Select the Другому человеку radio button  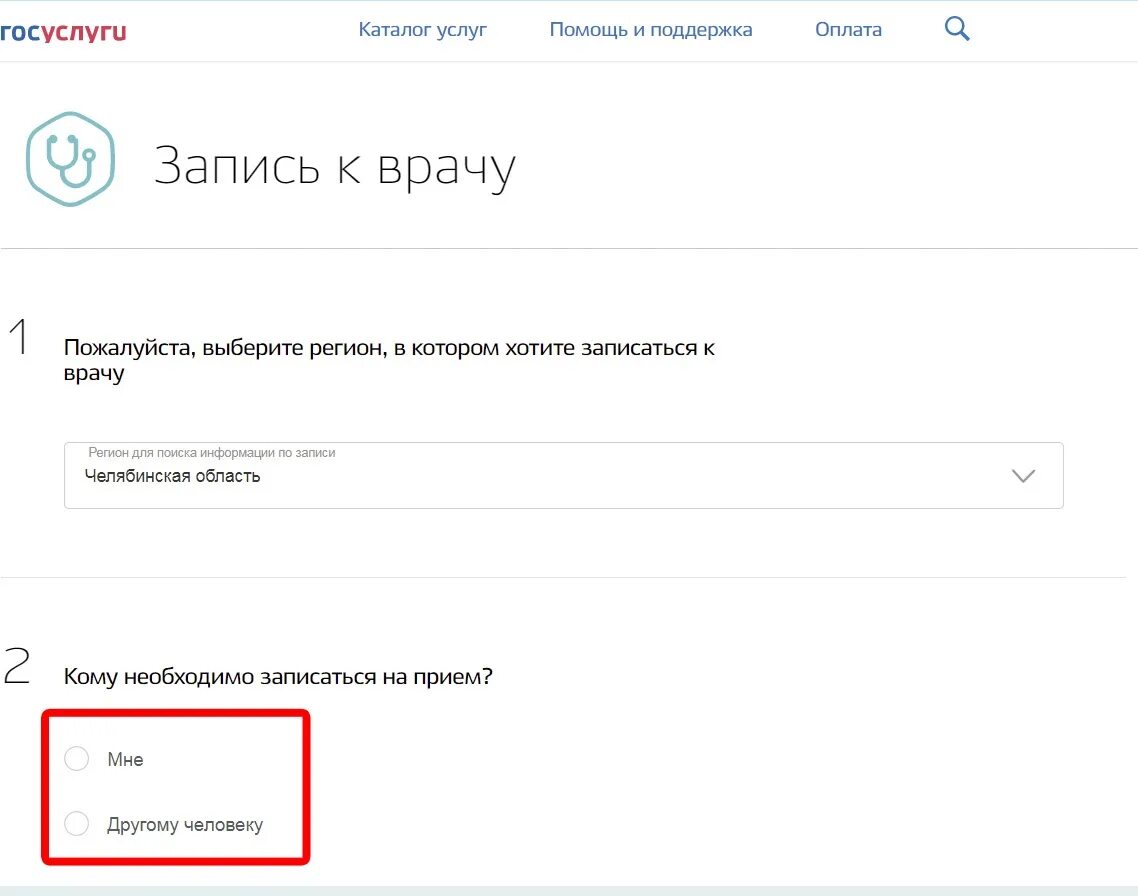pyautogui.click(x=76, y=824)
